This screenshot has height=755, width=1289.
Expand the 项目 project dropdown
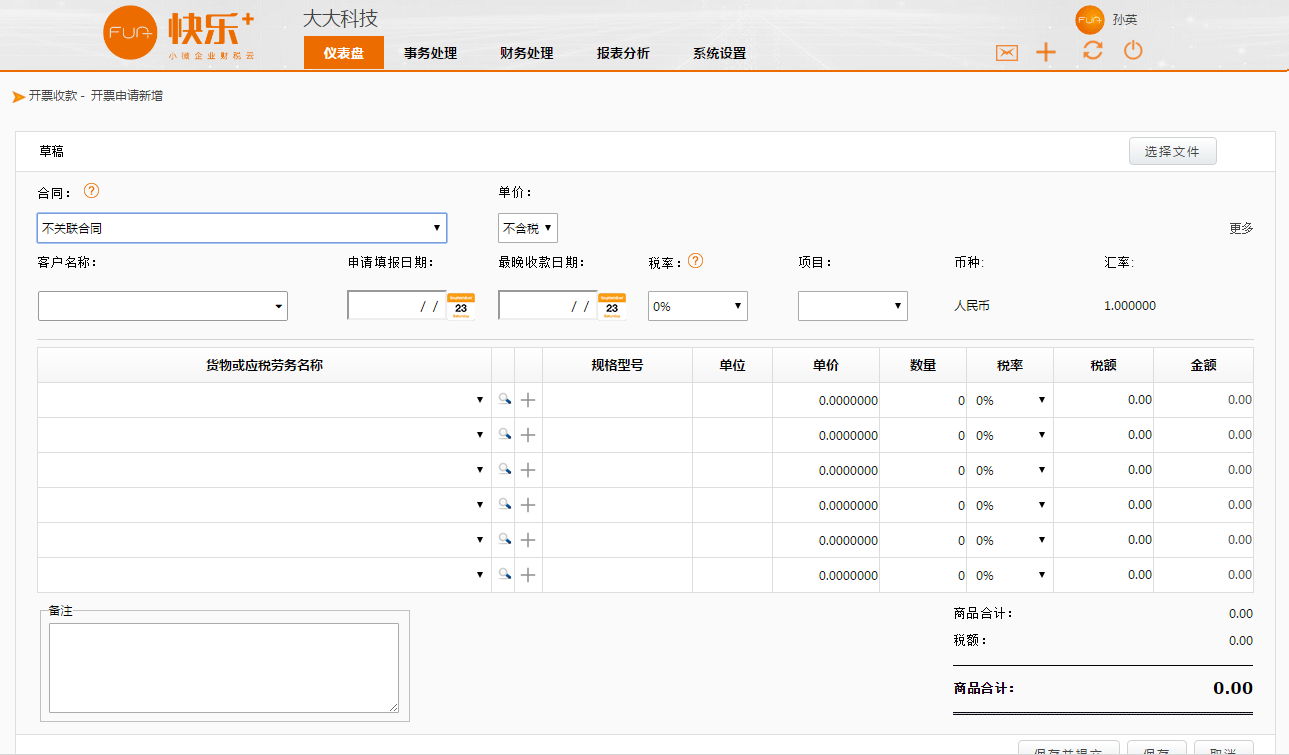(x=853, y=306)
